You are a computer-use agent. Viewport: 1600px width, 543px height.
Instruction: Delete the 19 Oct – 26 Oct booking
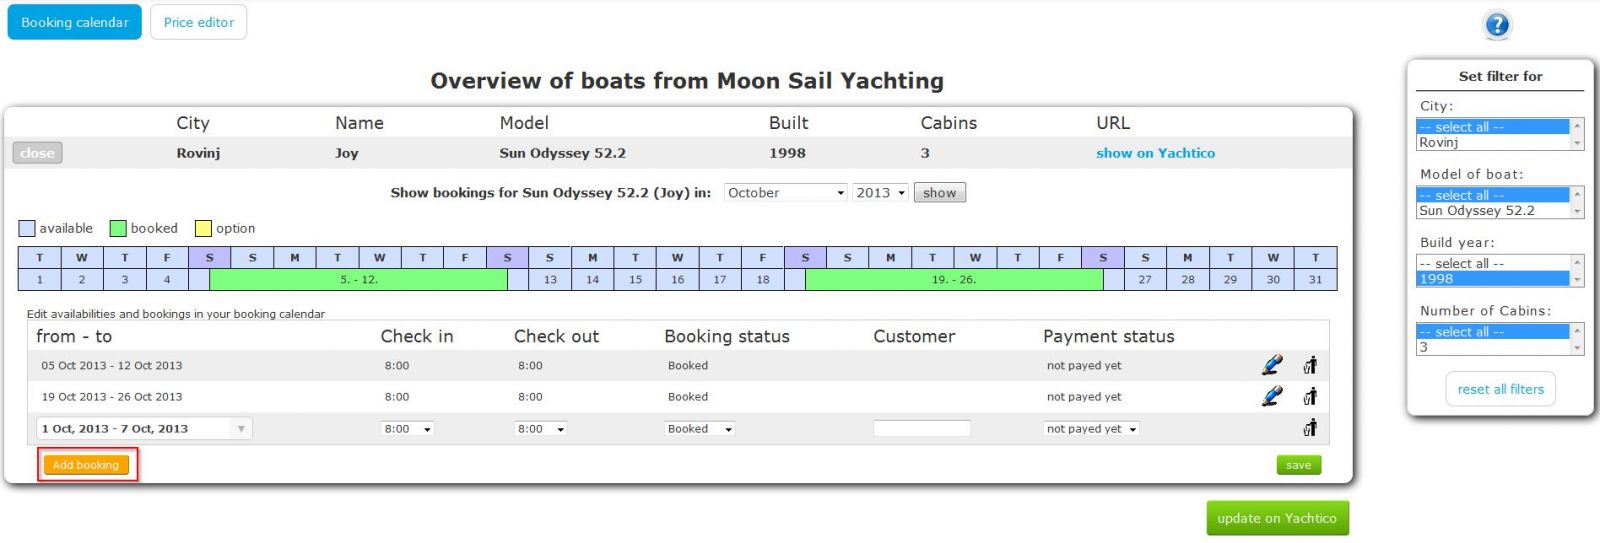[x=1310, y=397]
